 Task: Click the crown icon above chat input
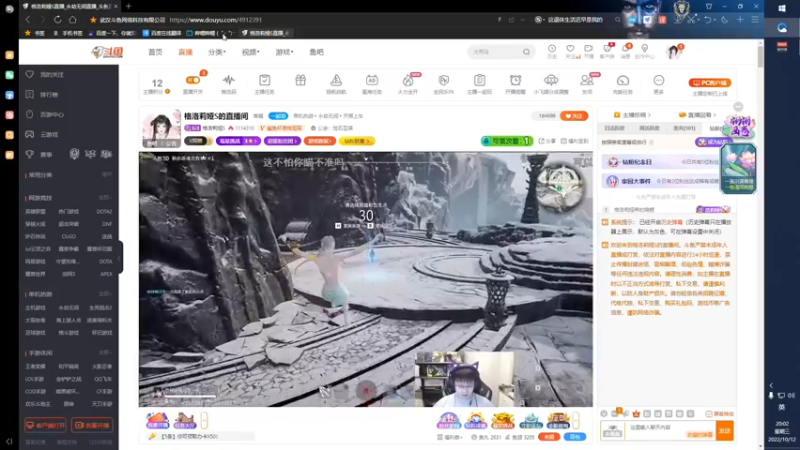636,414
